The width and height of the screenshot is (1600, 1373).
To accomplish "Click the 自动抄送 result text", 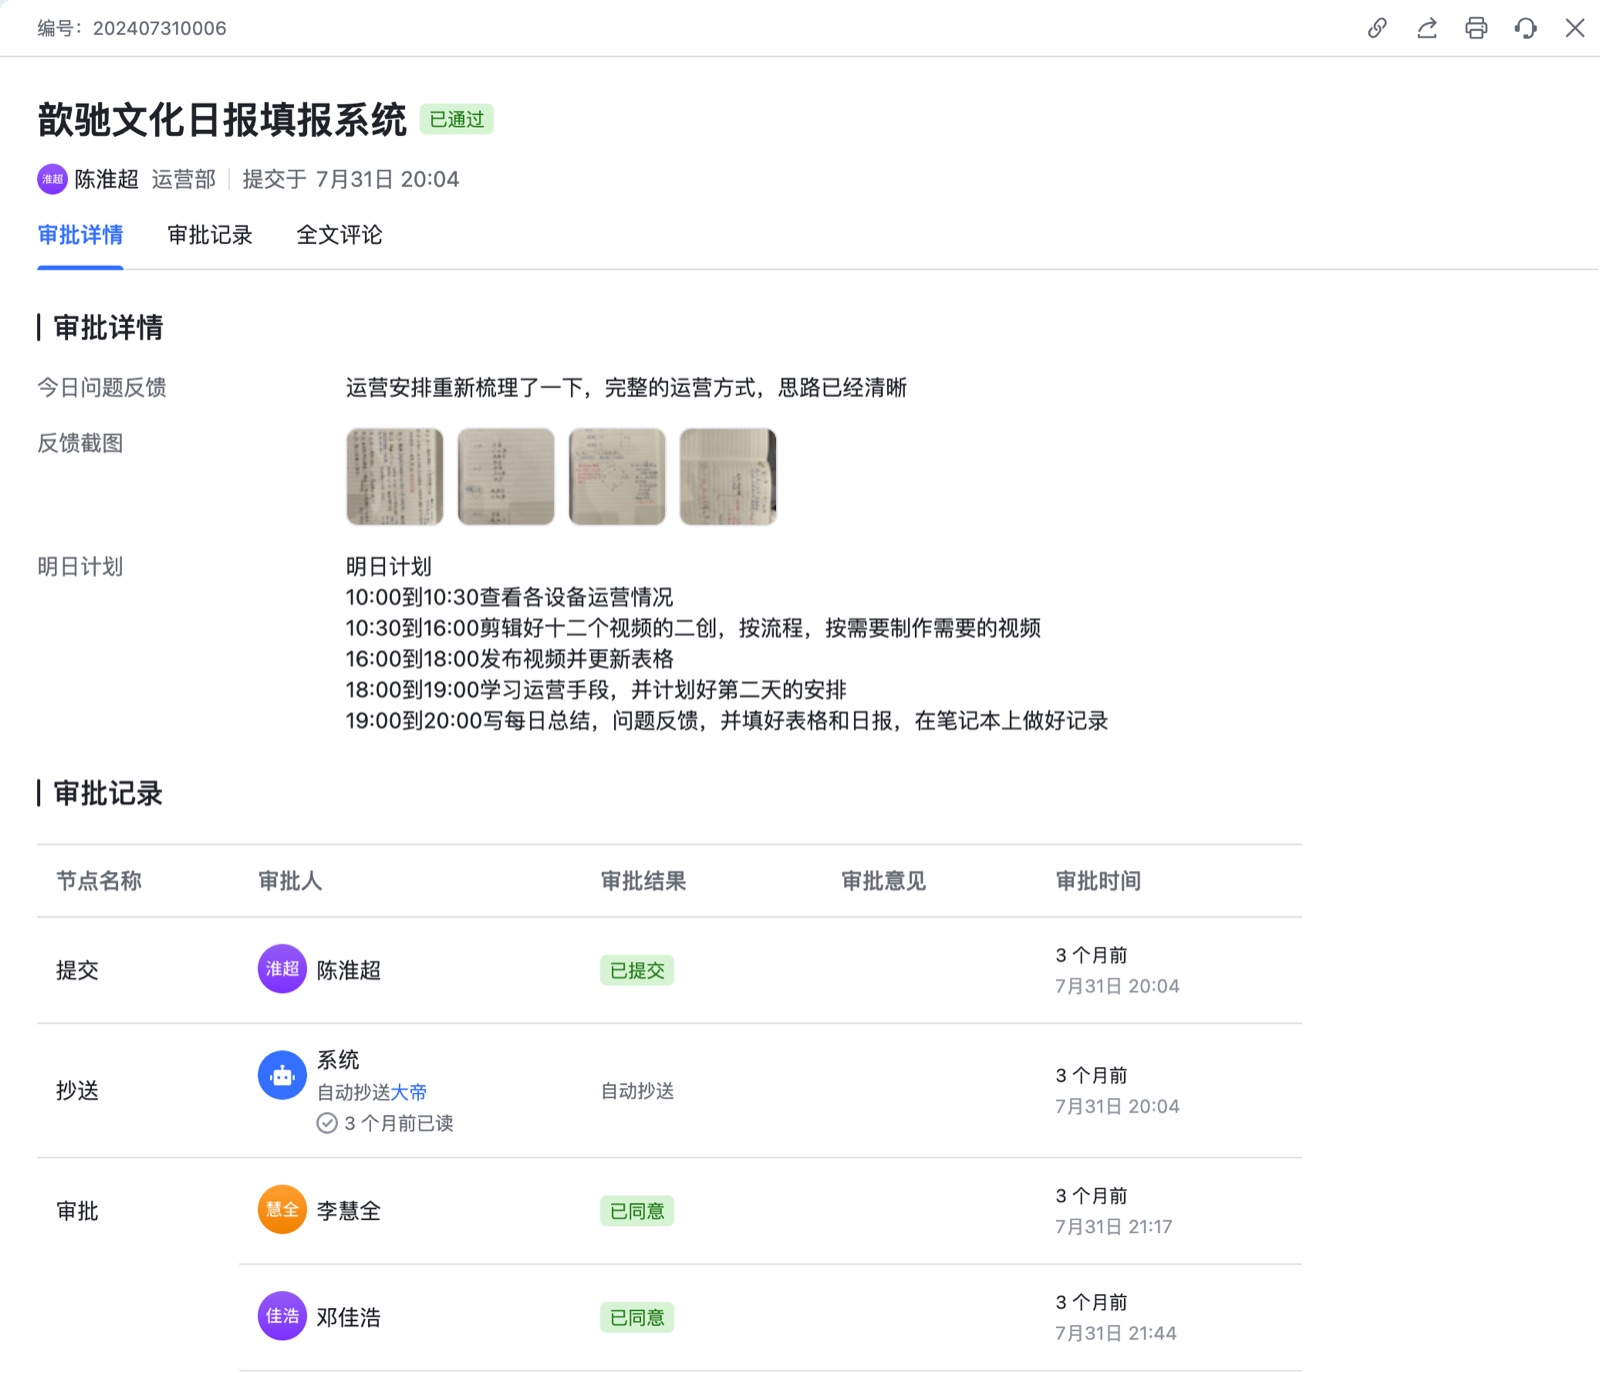I will point(637,1091).
